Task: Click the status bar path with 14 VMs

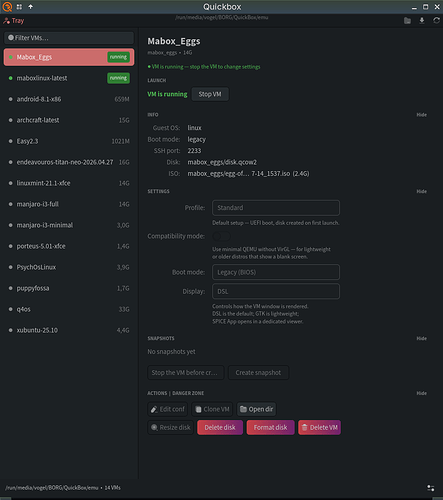Action: coord(63,488)
